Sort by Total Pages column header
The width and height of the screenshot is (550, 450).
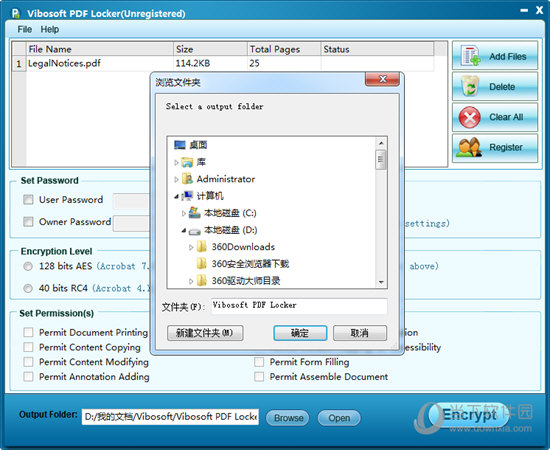pyautogui.click(x=284, y=49)
